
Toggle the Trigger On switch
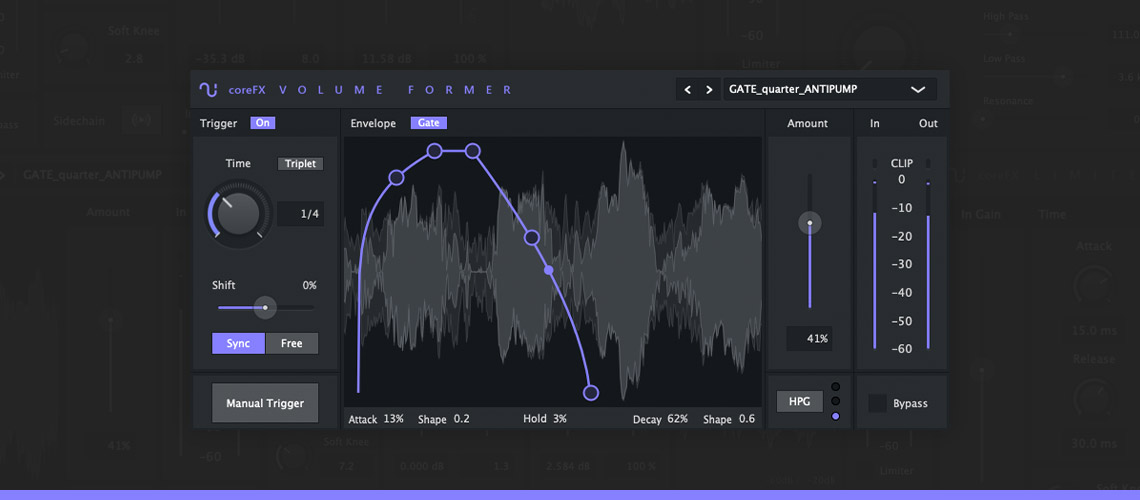262,123
